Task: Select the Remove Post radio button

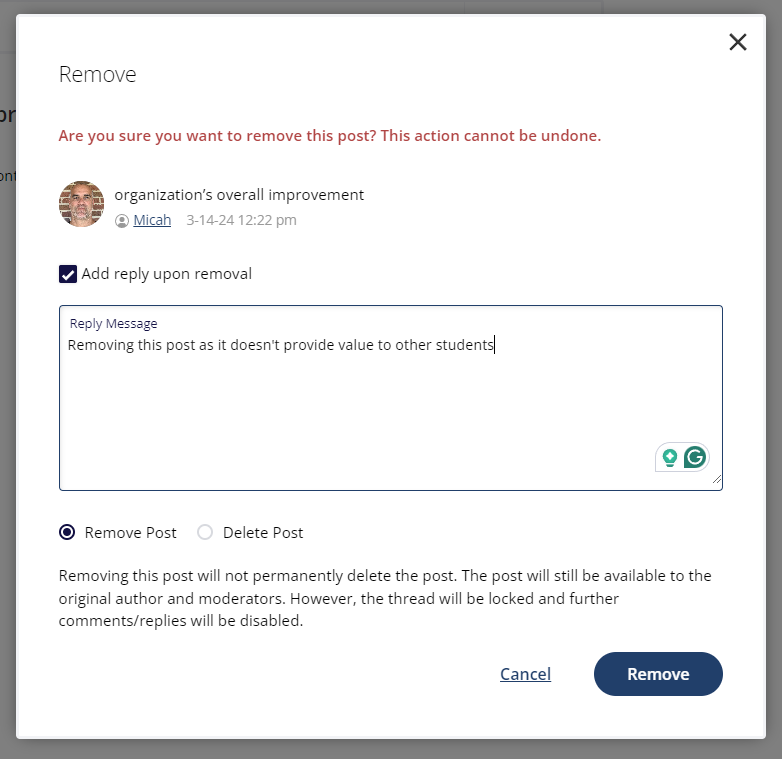Action: pos(67,532)
